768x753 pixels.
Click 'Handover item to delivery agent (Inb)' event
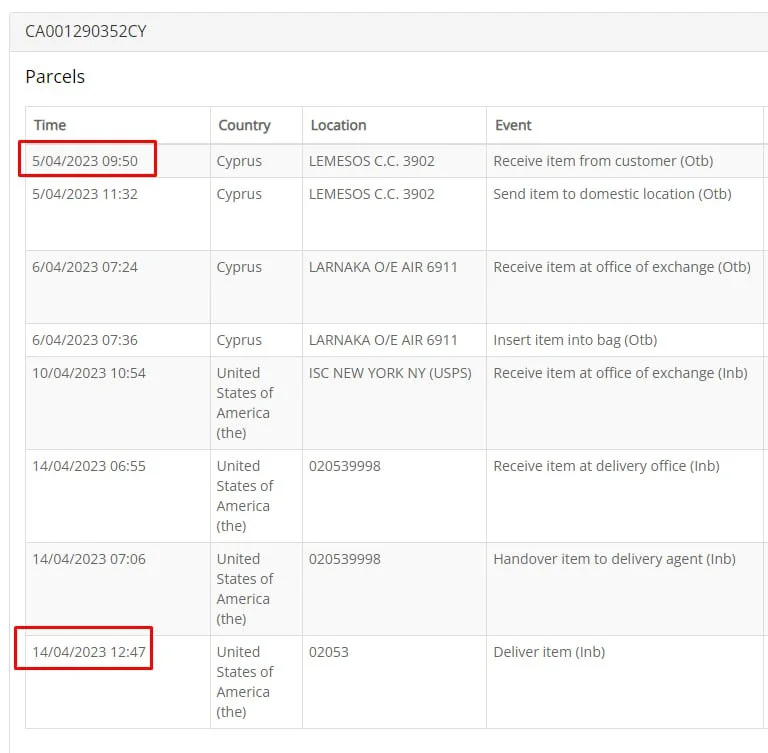614,559
